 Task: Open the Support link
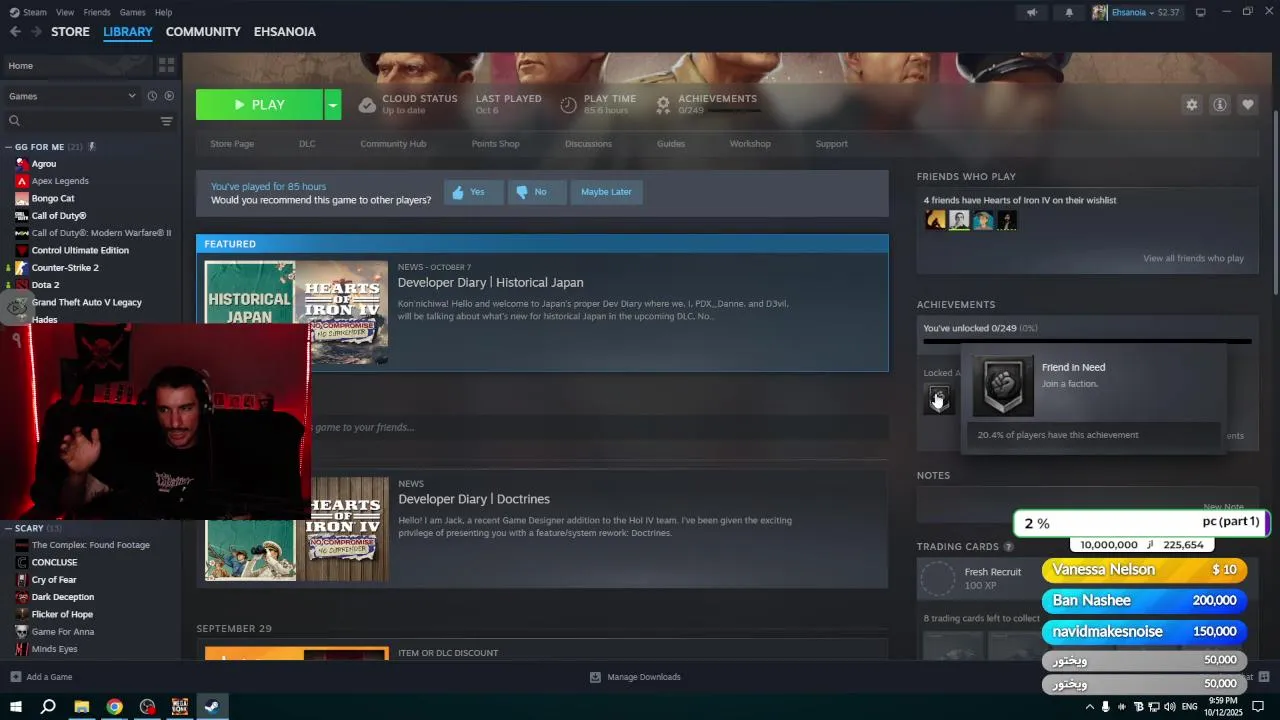click(831, 144)
